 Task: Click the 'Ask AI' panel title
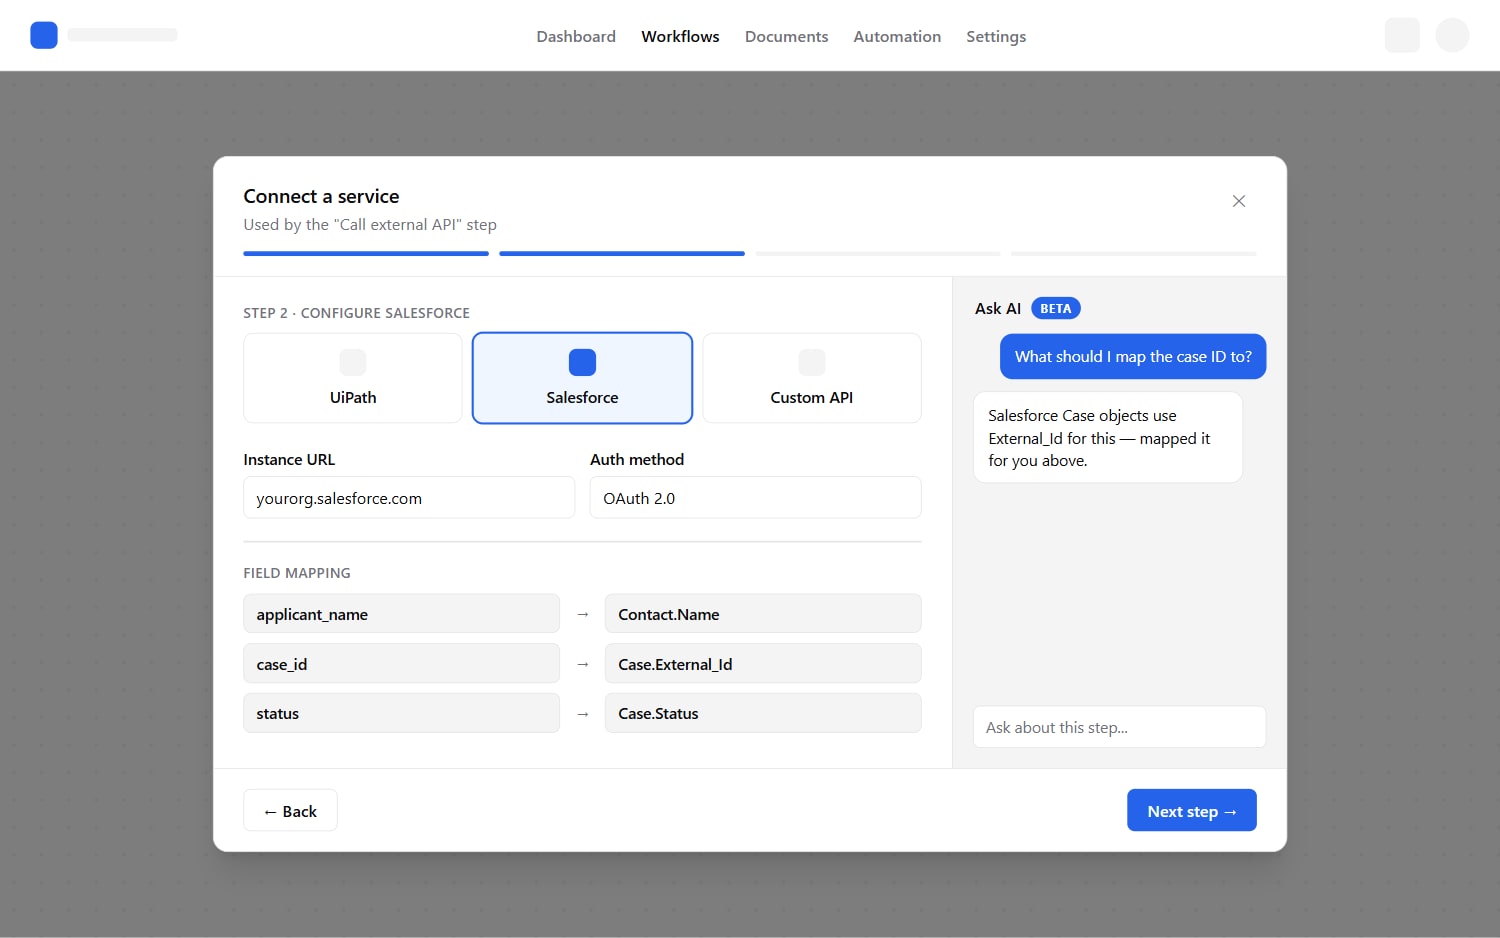(x=998, y=308)
